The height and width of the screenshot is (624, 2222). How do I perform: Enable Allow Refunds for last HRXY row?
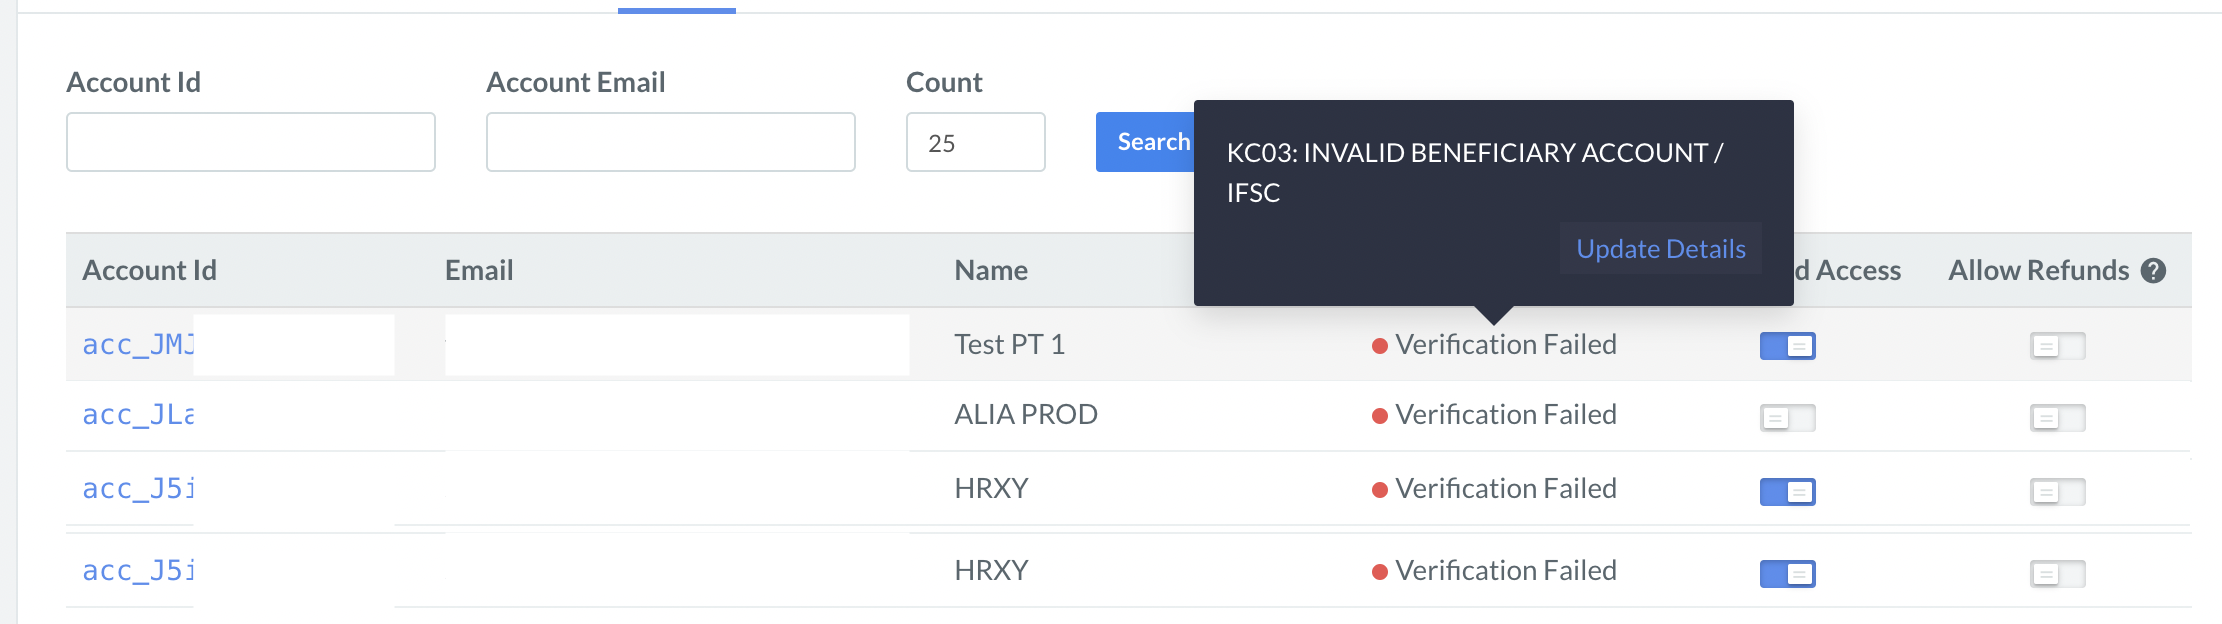coord(2057,573)
